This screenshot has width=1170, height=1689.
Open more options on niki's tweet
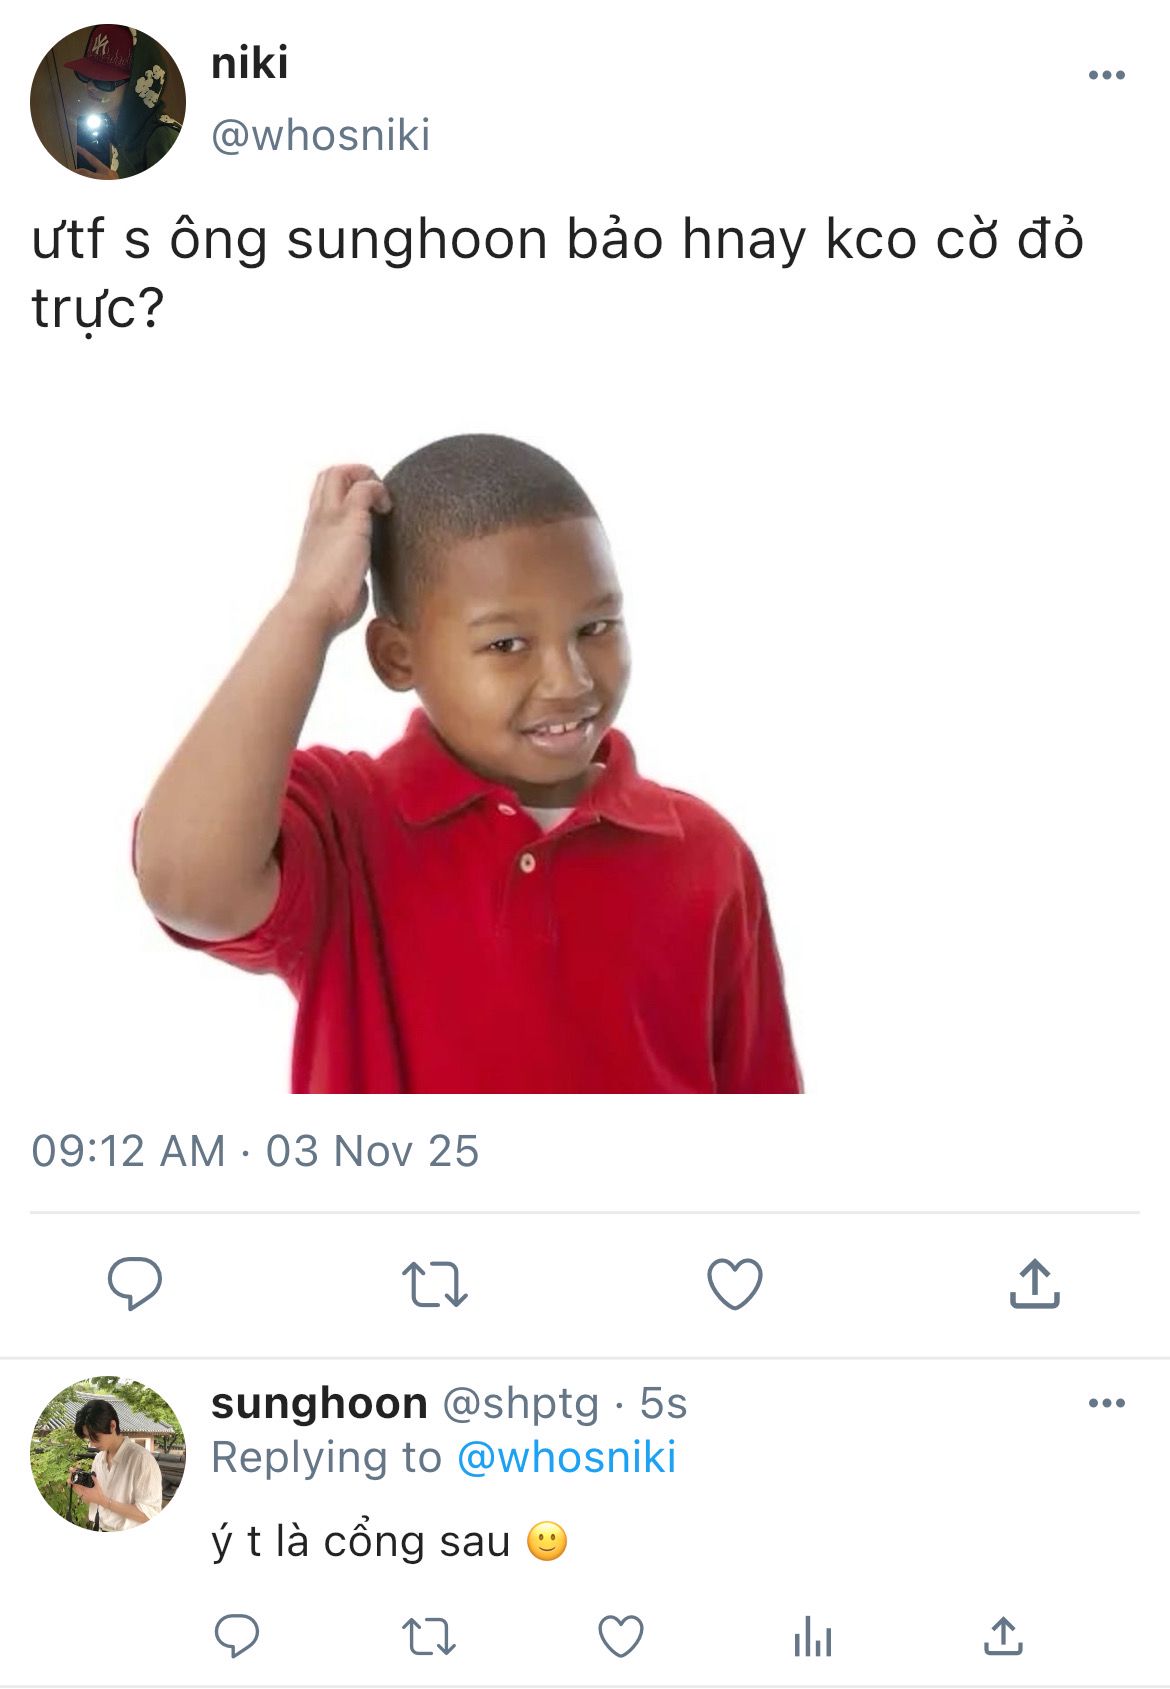(x=1107, y=75)
